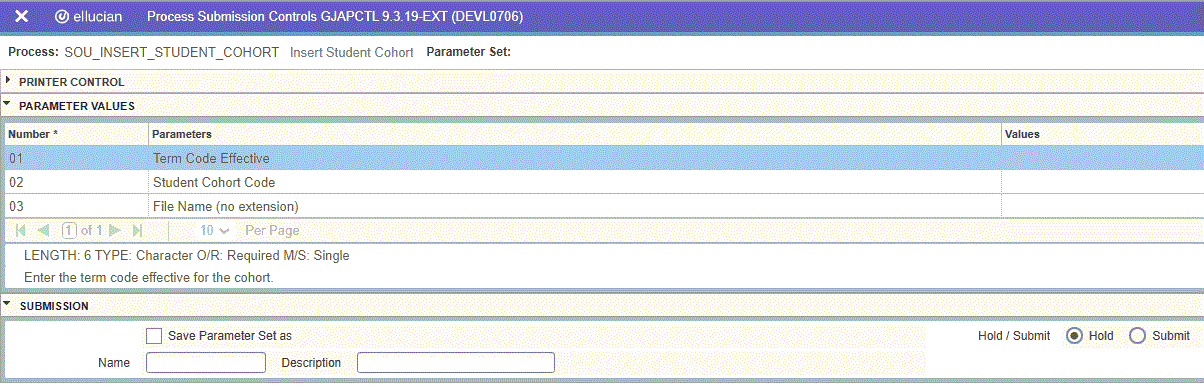Click the Parameter Set label
Image resolution: width=1204 pixels, height=387 pixels.
(469, 52)
